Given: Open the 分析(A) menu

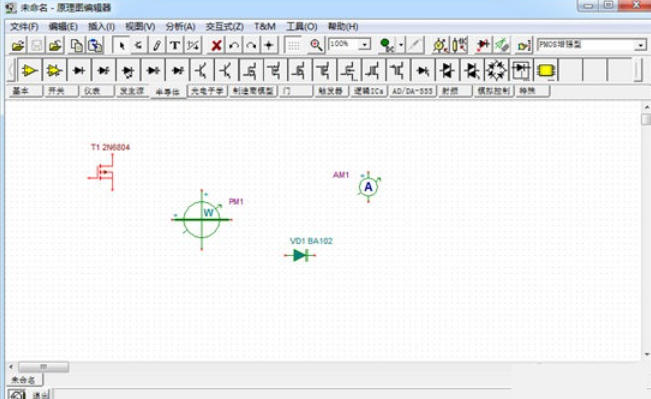Looking at the screenshot, I should pyautogui.click(x=180, y=27).
